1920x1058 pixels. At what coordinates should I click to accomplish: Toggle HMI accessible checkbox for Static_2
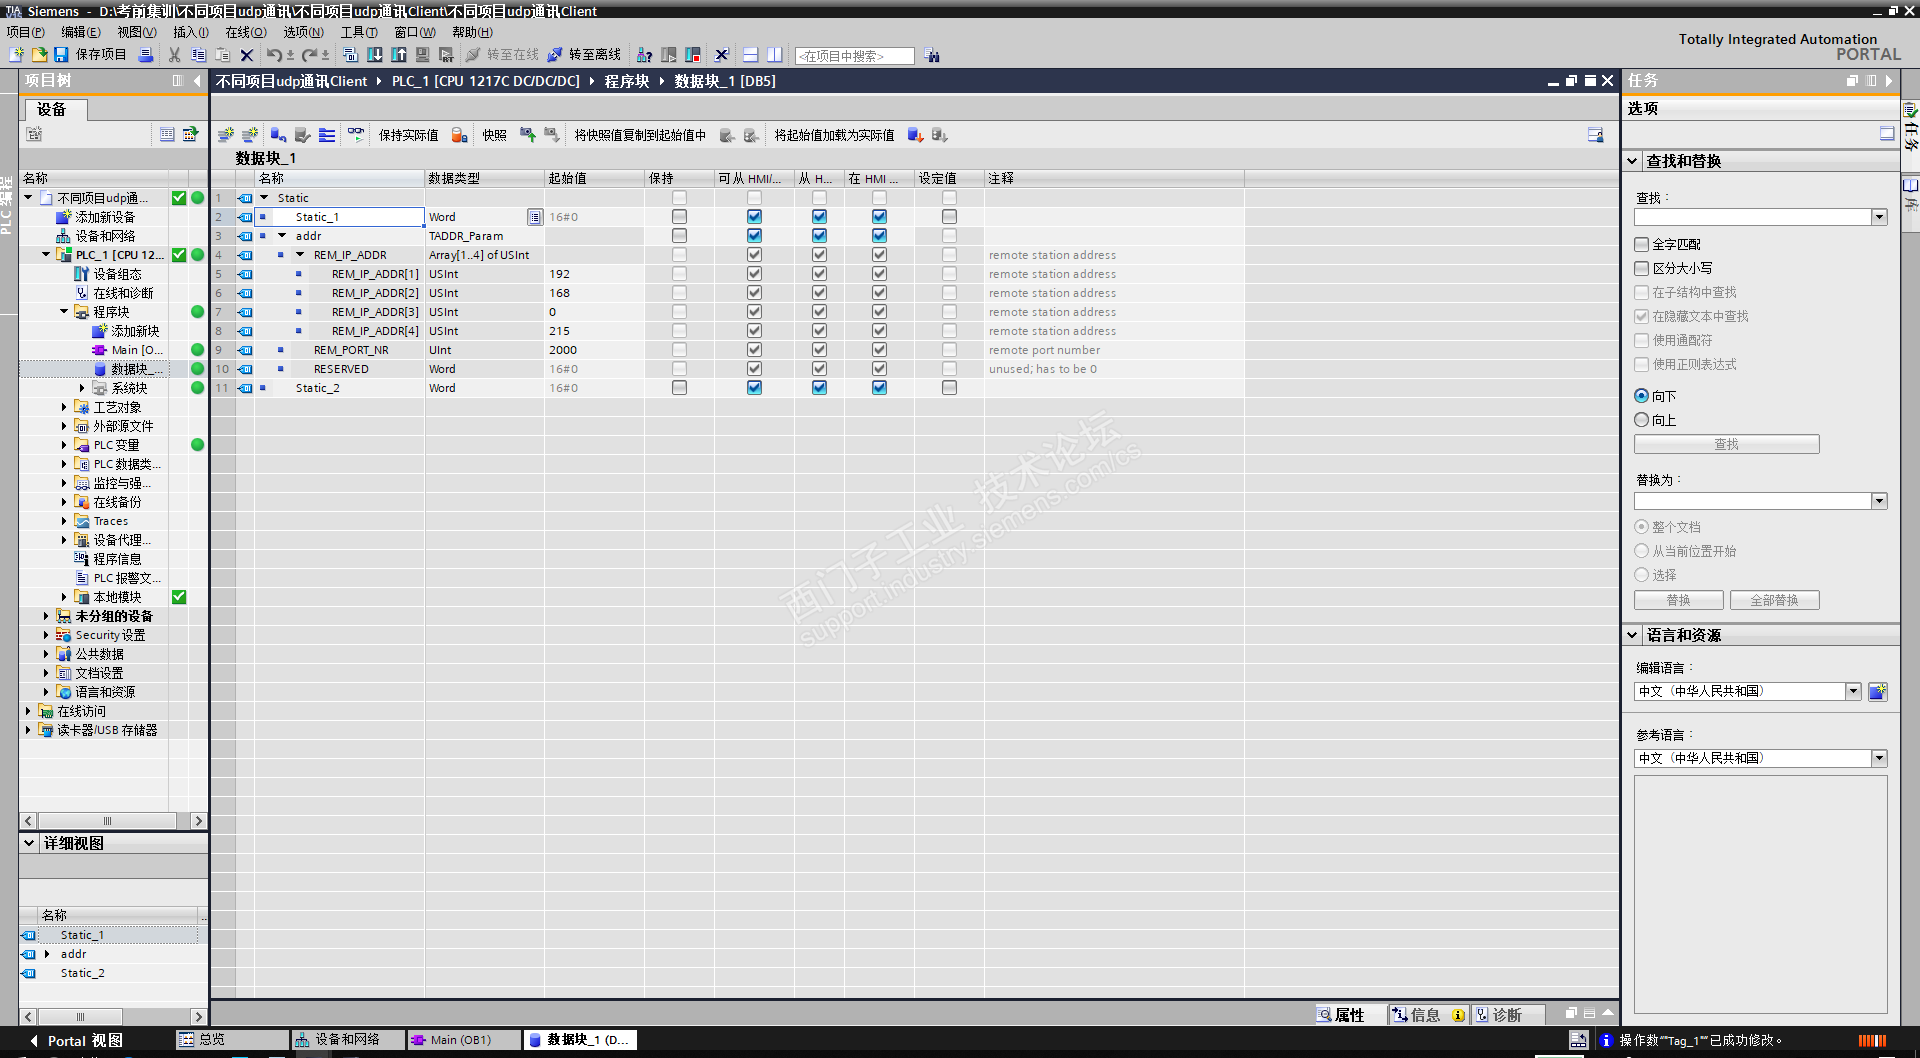tap(754, 388)
